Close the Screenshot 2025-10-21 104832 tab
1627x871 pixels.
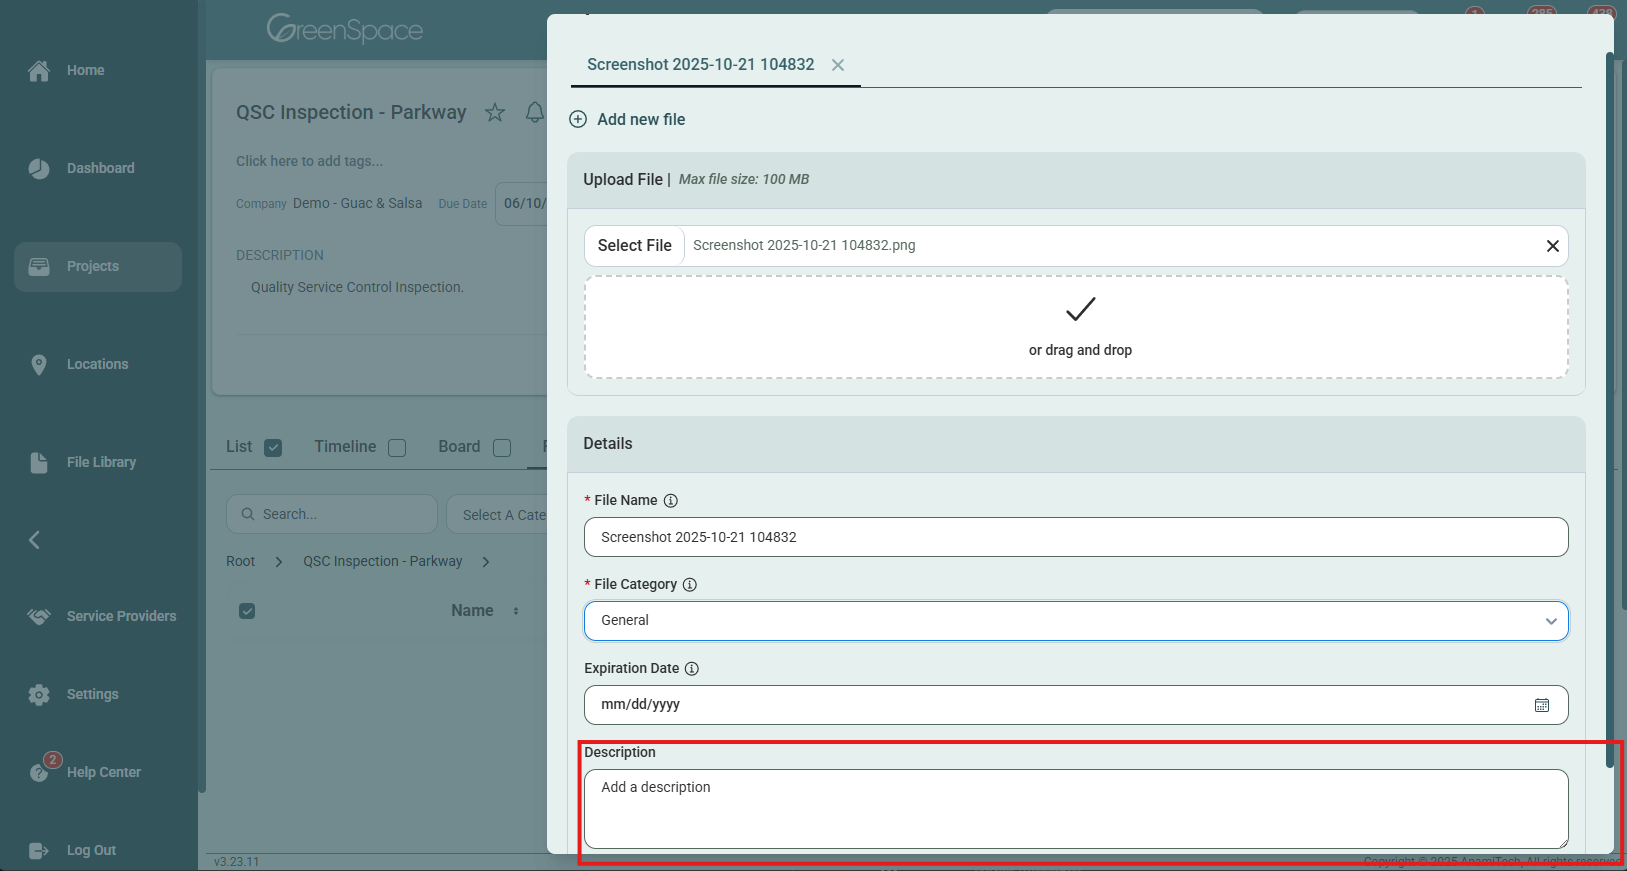(838, 65)
